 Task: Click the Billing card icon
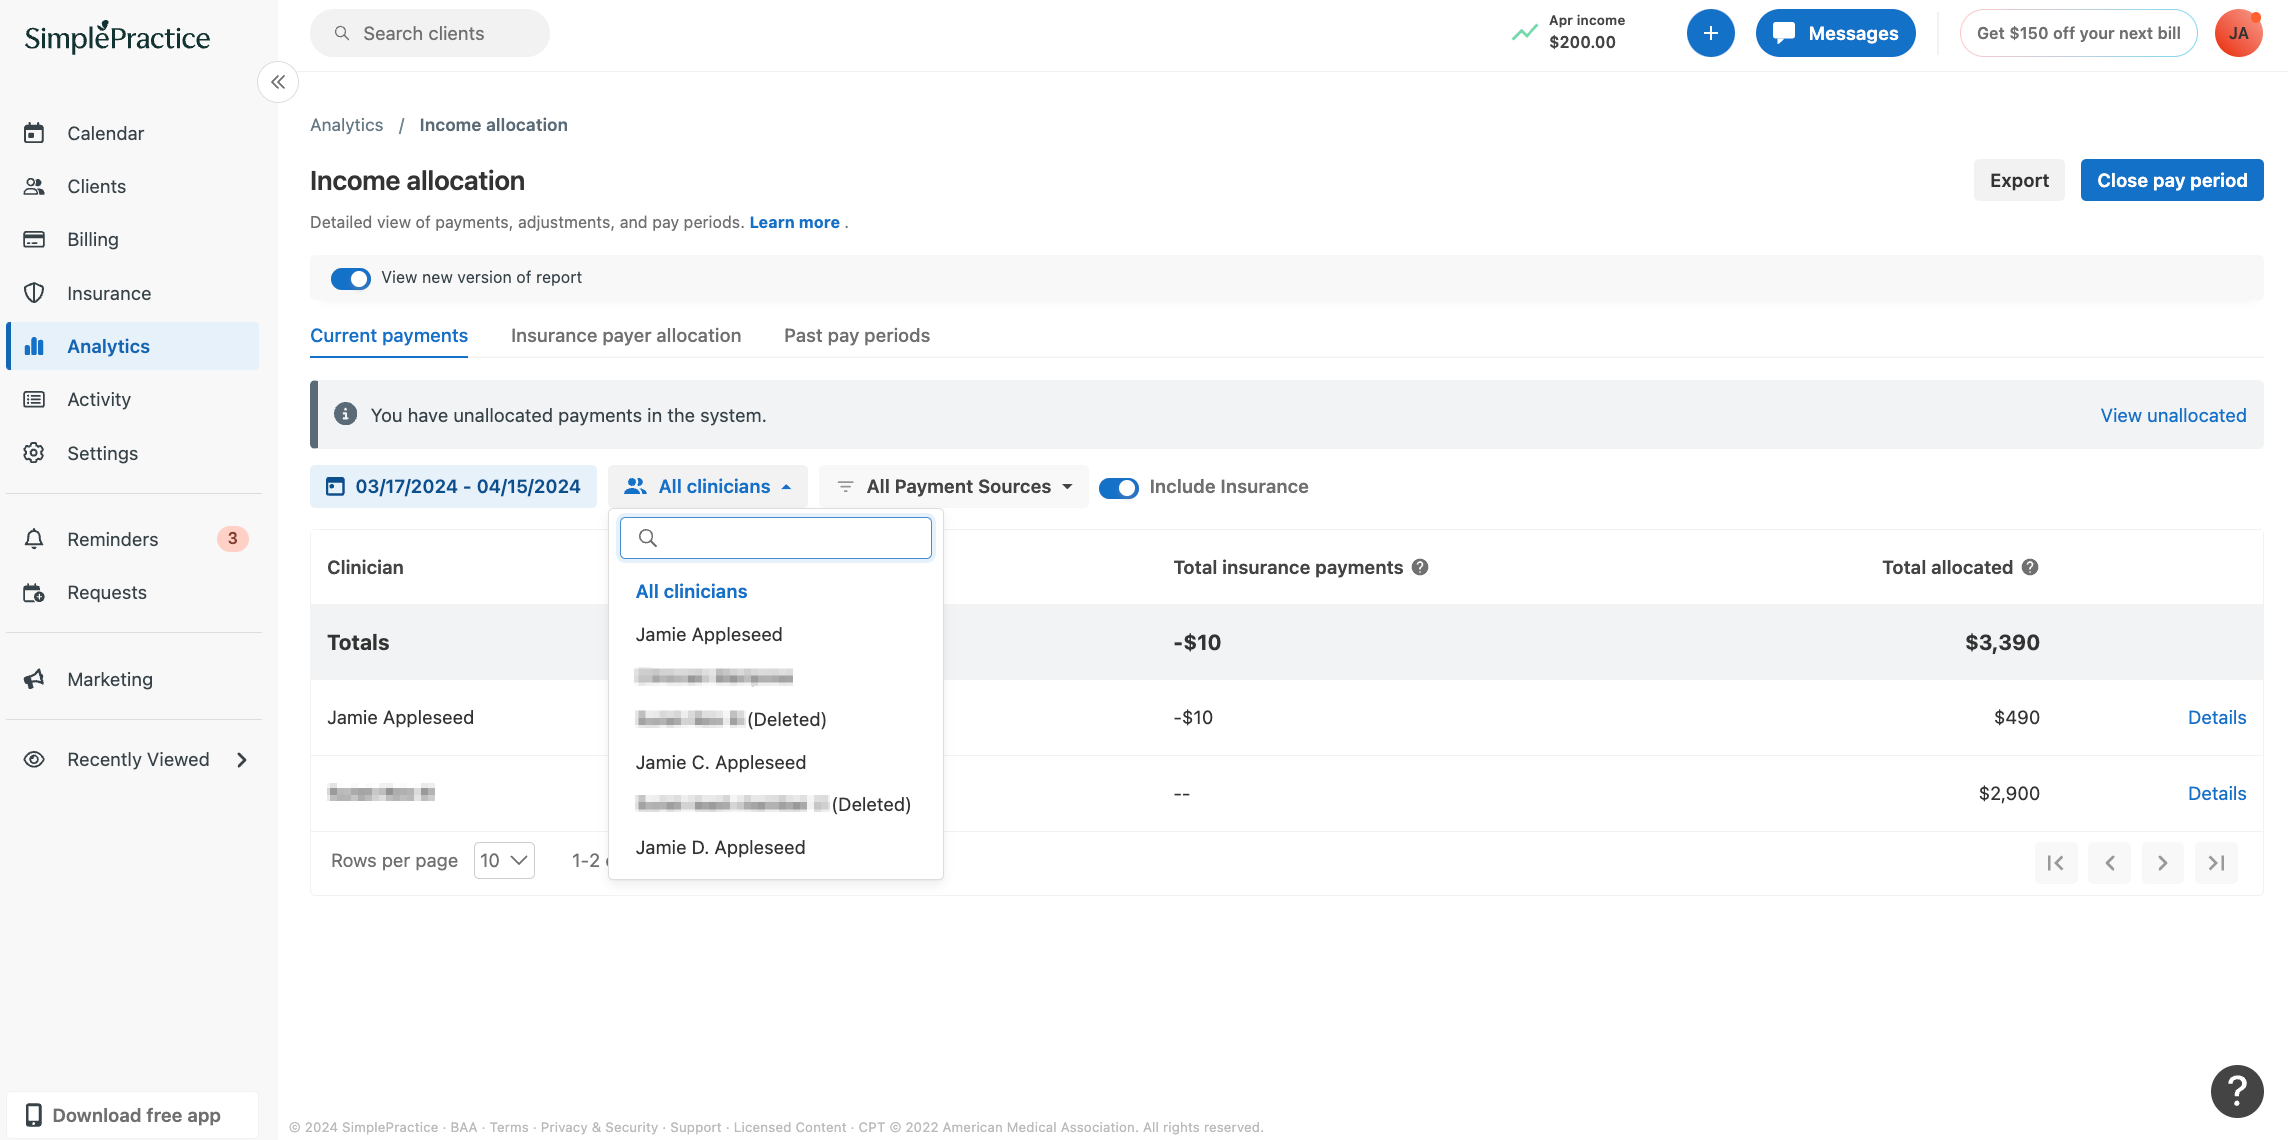tap(34, 239)
